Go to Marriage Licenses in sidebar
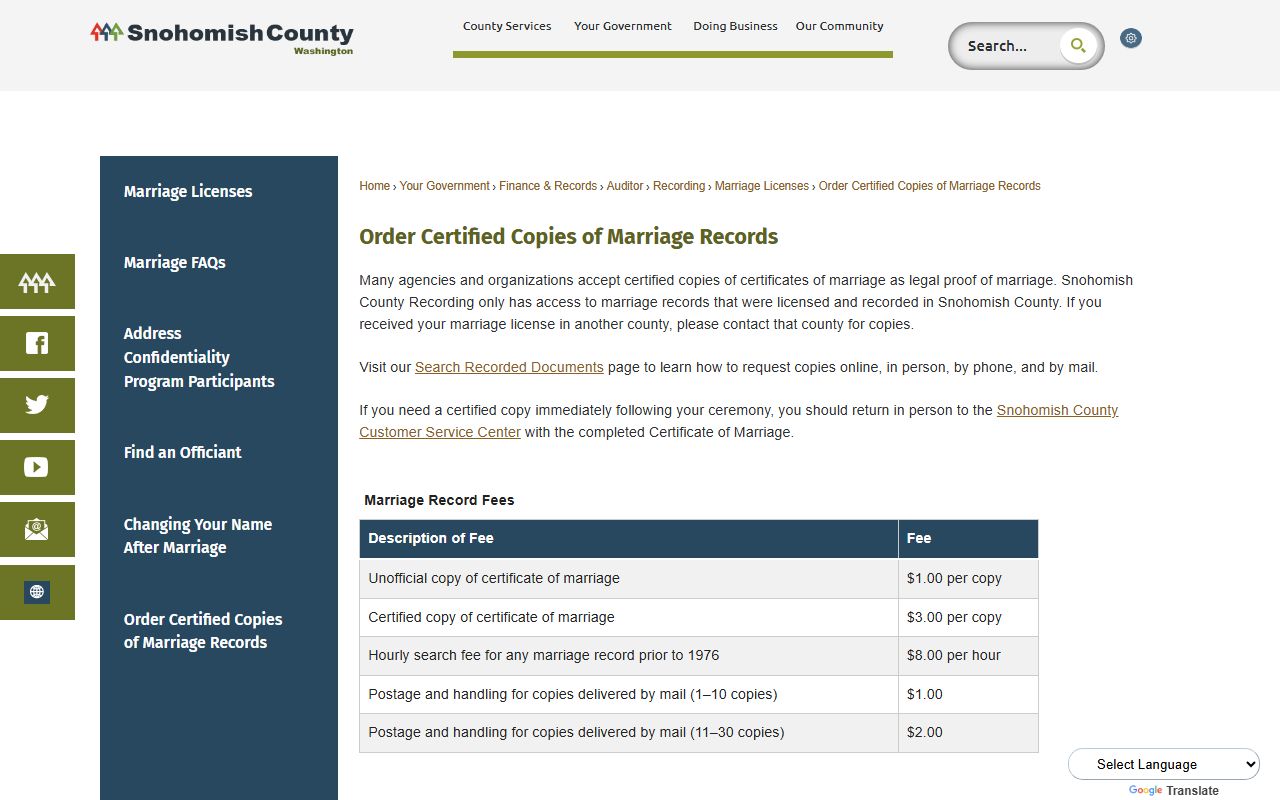1280x800 pixels. (188, 191)
